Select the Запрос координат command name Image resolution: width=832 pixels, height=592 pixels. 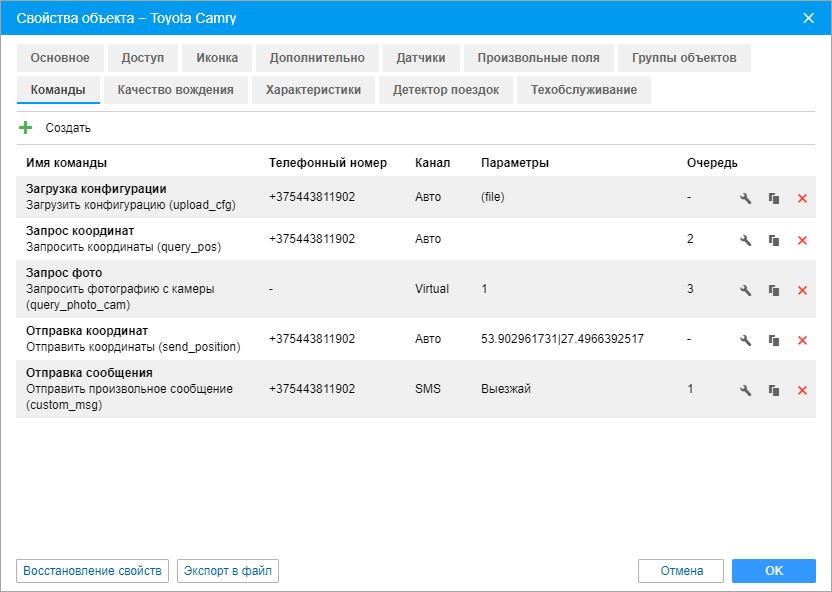80,231
